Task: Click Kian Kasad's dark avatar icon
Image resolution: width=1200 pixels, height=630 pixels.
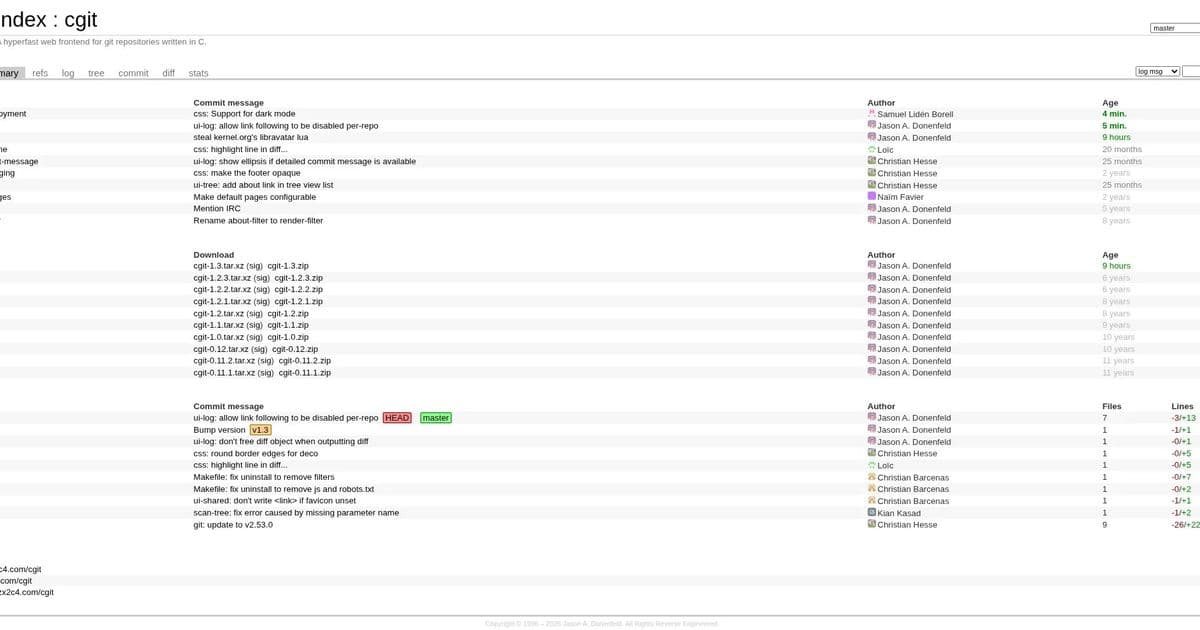Action: tap(871, 512)
